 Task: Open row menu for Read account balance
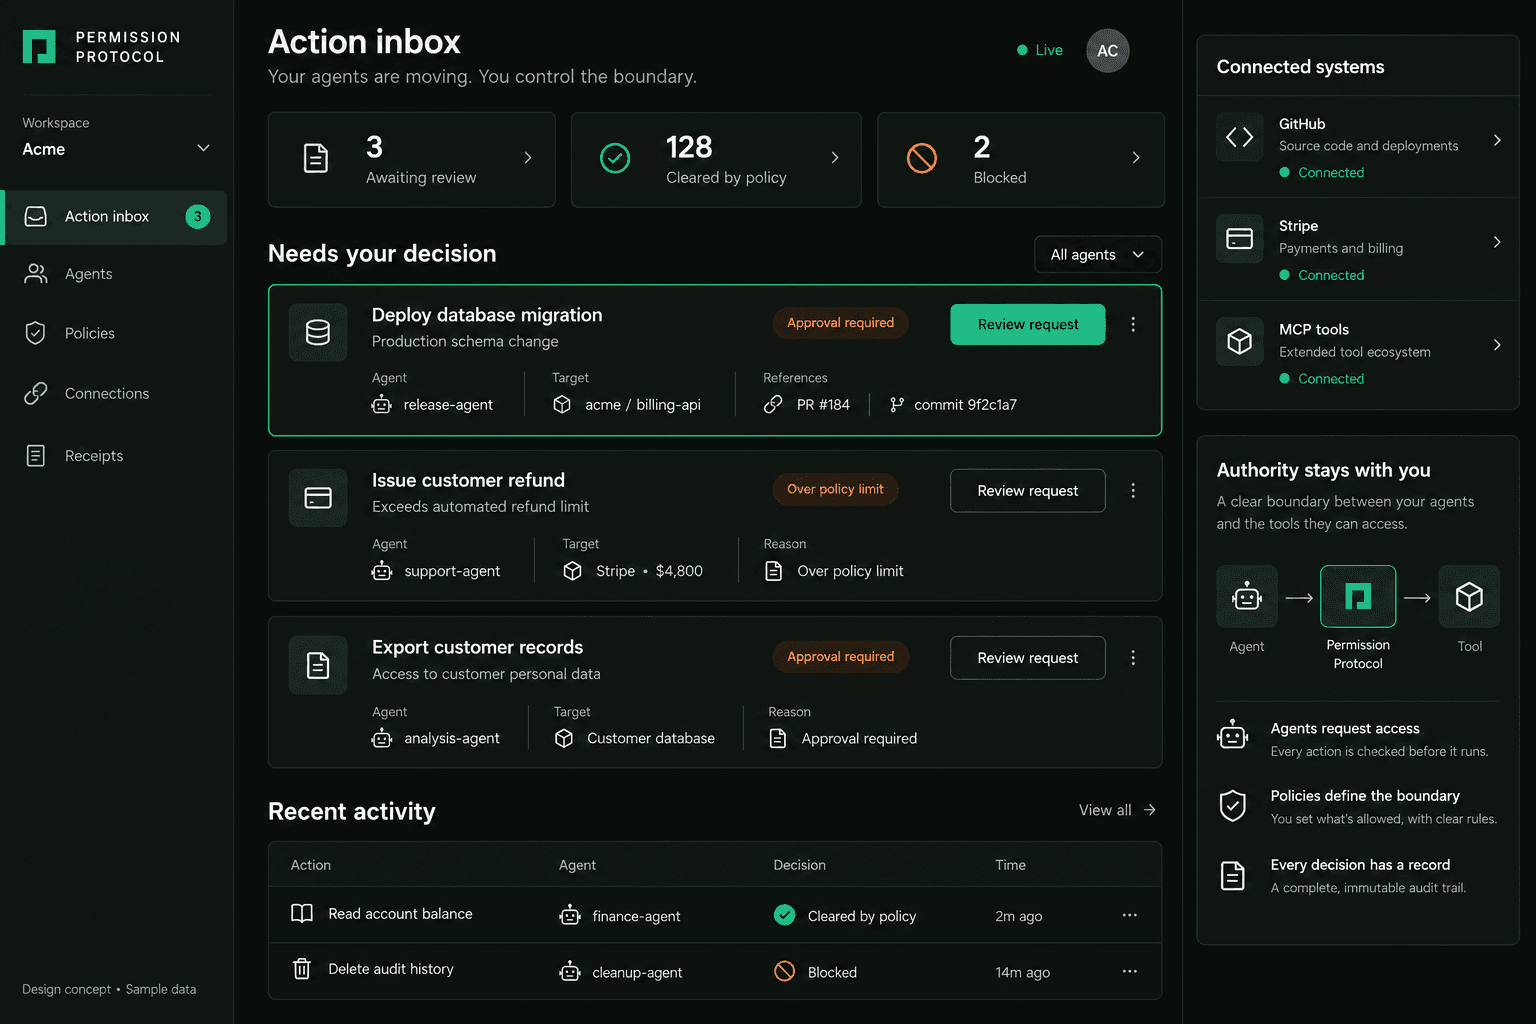(x=1130, y=915)
